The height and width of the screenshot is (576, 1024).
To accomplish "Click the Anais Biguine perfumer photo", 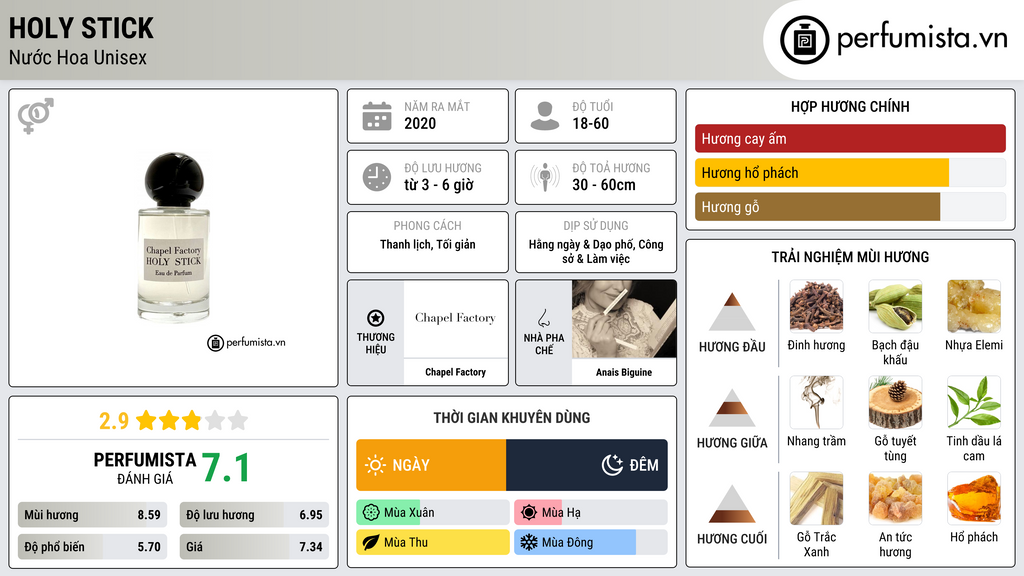I will 624,319.
